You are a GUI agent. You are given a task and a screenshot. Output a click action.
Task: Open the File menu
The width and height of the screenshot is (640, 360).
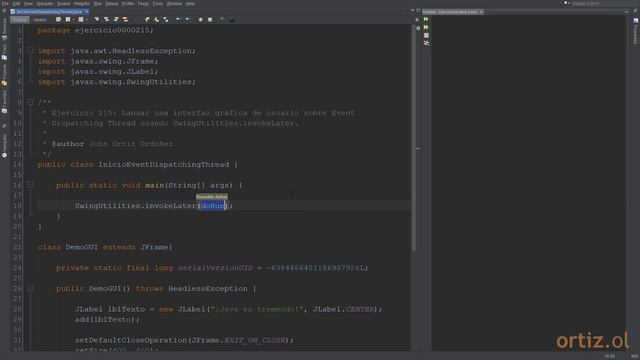click(5, 3)
